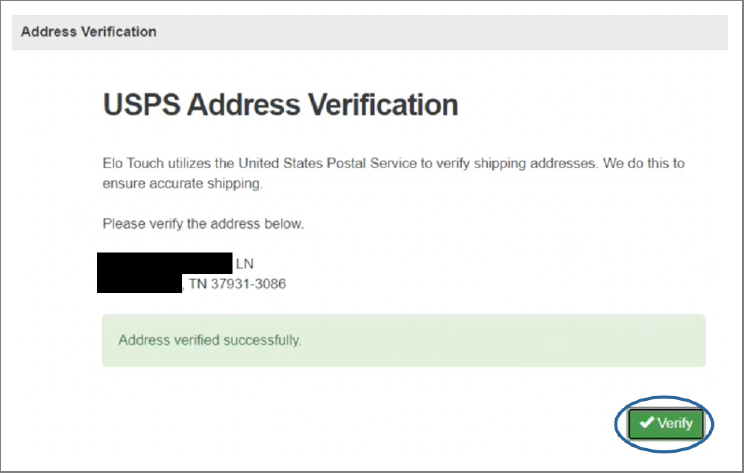Click 'Please verify the address below.' text
The width and height of the screenshot is (744, 473).
point(203,223)
